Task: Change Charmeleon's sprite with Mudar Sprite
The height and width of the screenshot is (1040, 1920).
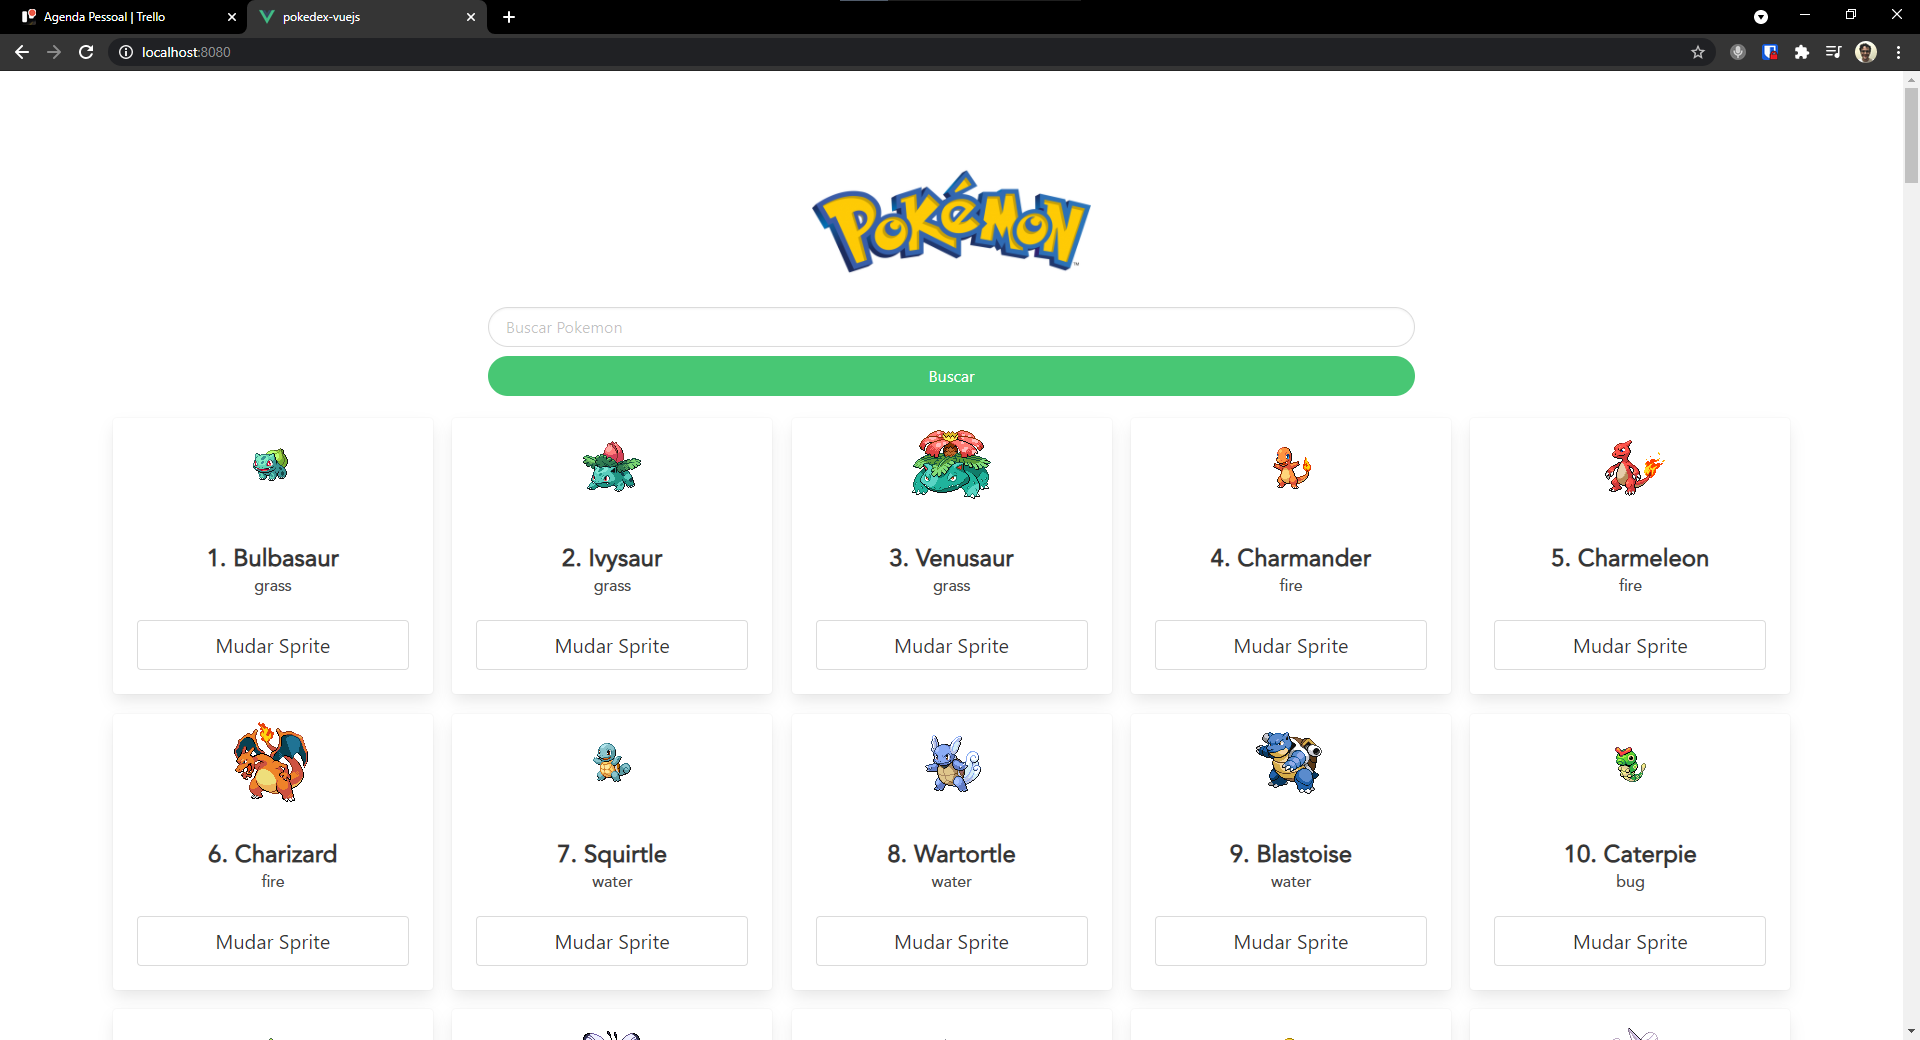Action: [1630, 645]
